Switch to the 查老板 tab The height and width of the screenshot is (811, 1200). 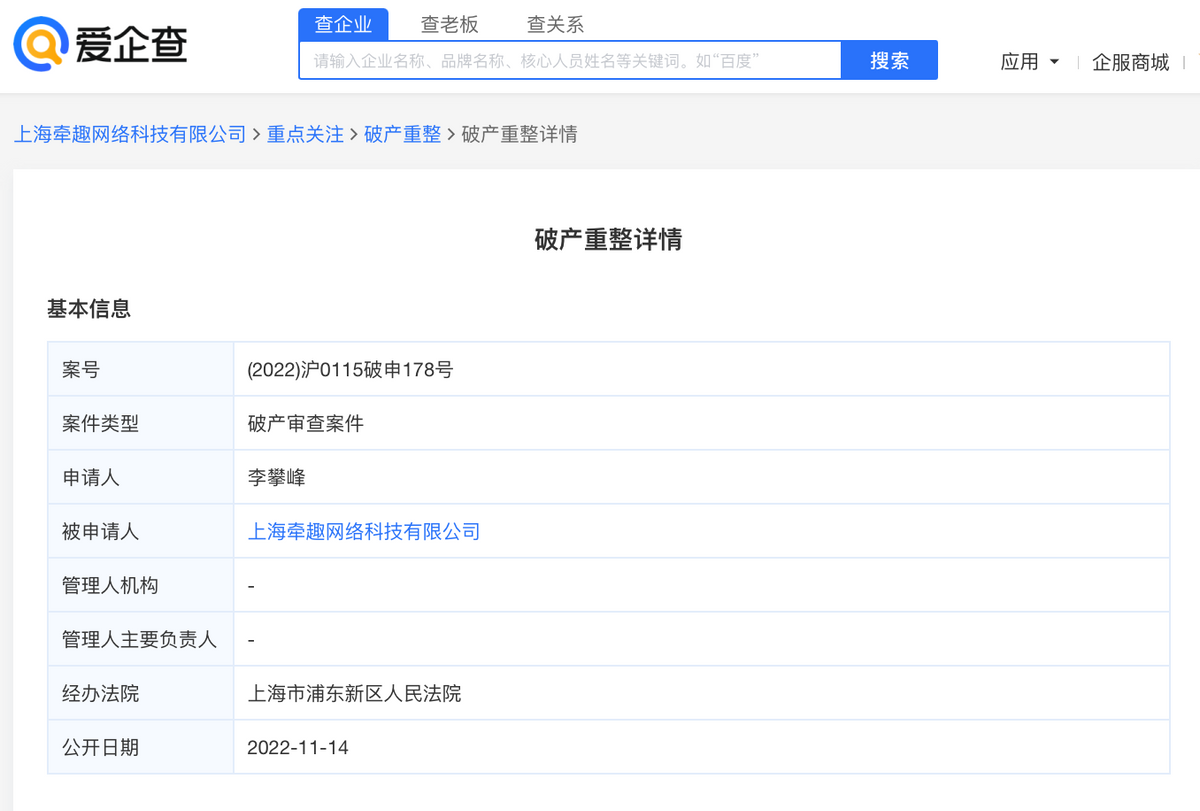pyautogui.click(x=451, y=24)
